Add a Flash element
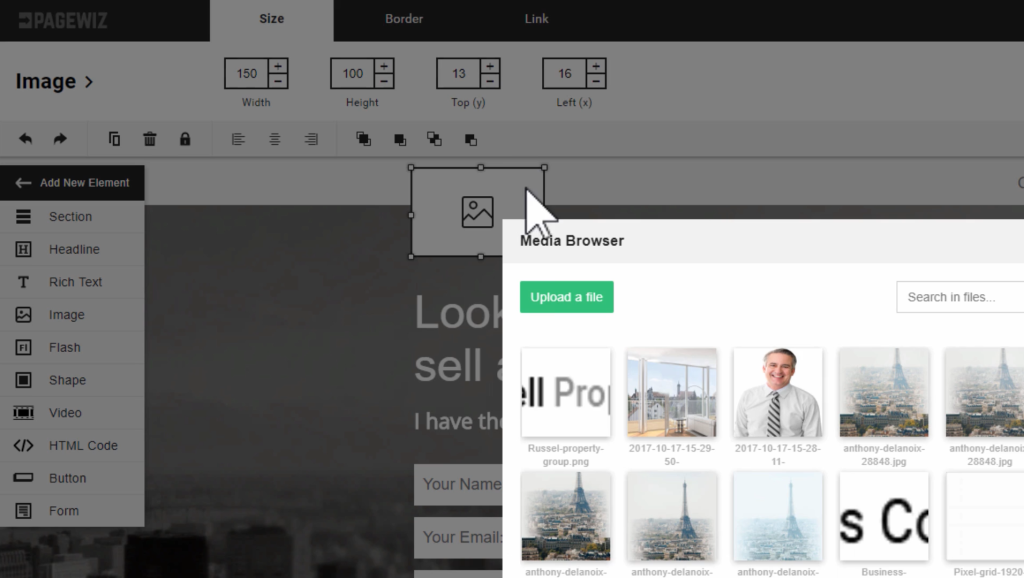 (72, 347)
